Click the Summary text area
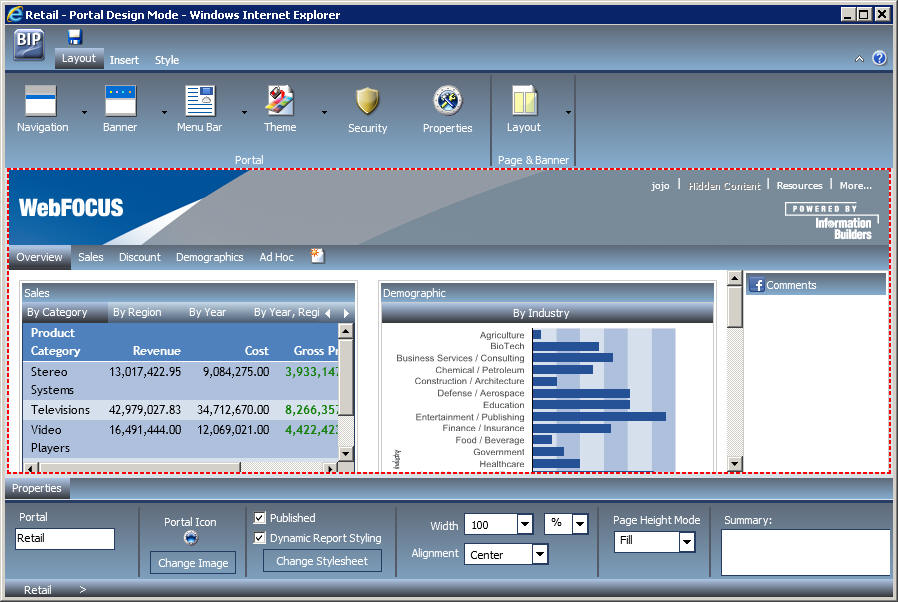 click(x=805, y=552)
